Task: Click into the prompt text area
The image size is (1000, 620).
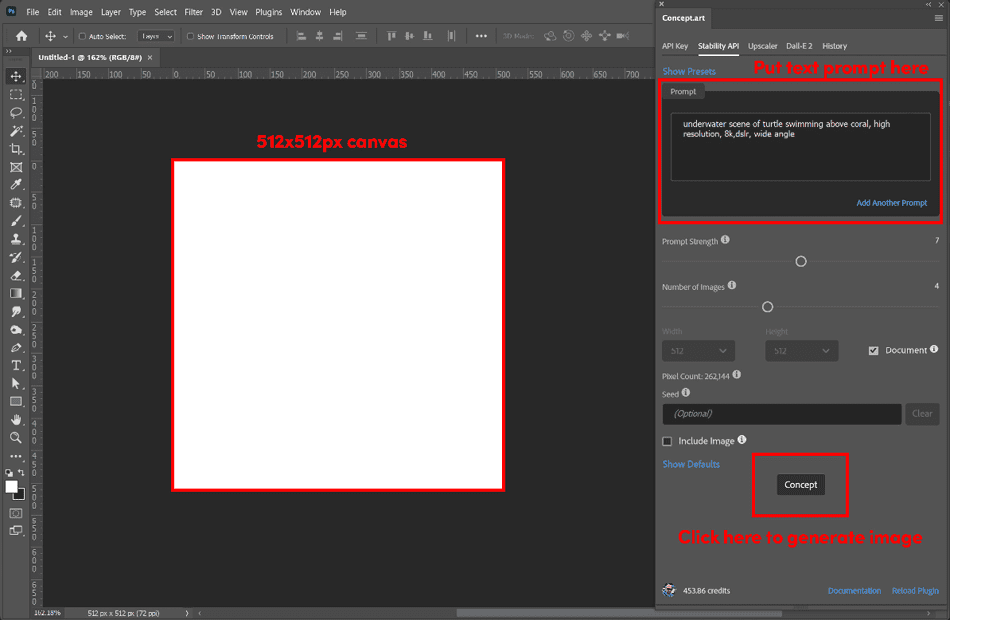Action: 800,147
